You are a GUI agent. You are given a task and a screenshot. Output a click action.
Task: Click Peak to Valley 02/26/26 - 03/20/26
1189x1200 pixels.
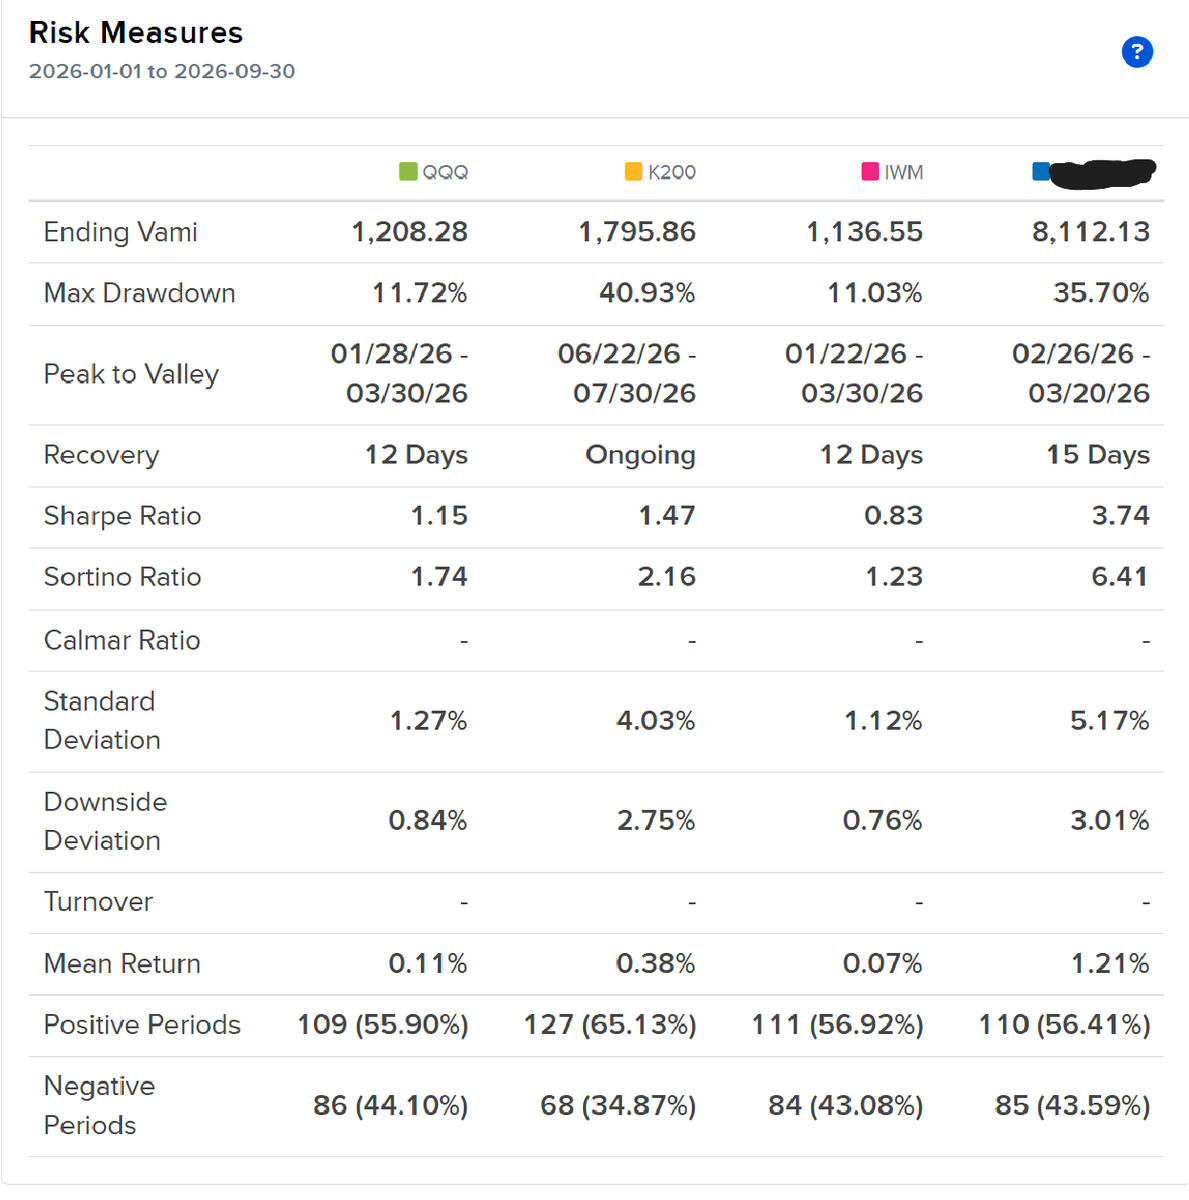[x=1081, y=373]
